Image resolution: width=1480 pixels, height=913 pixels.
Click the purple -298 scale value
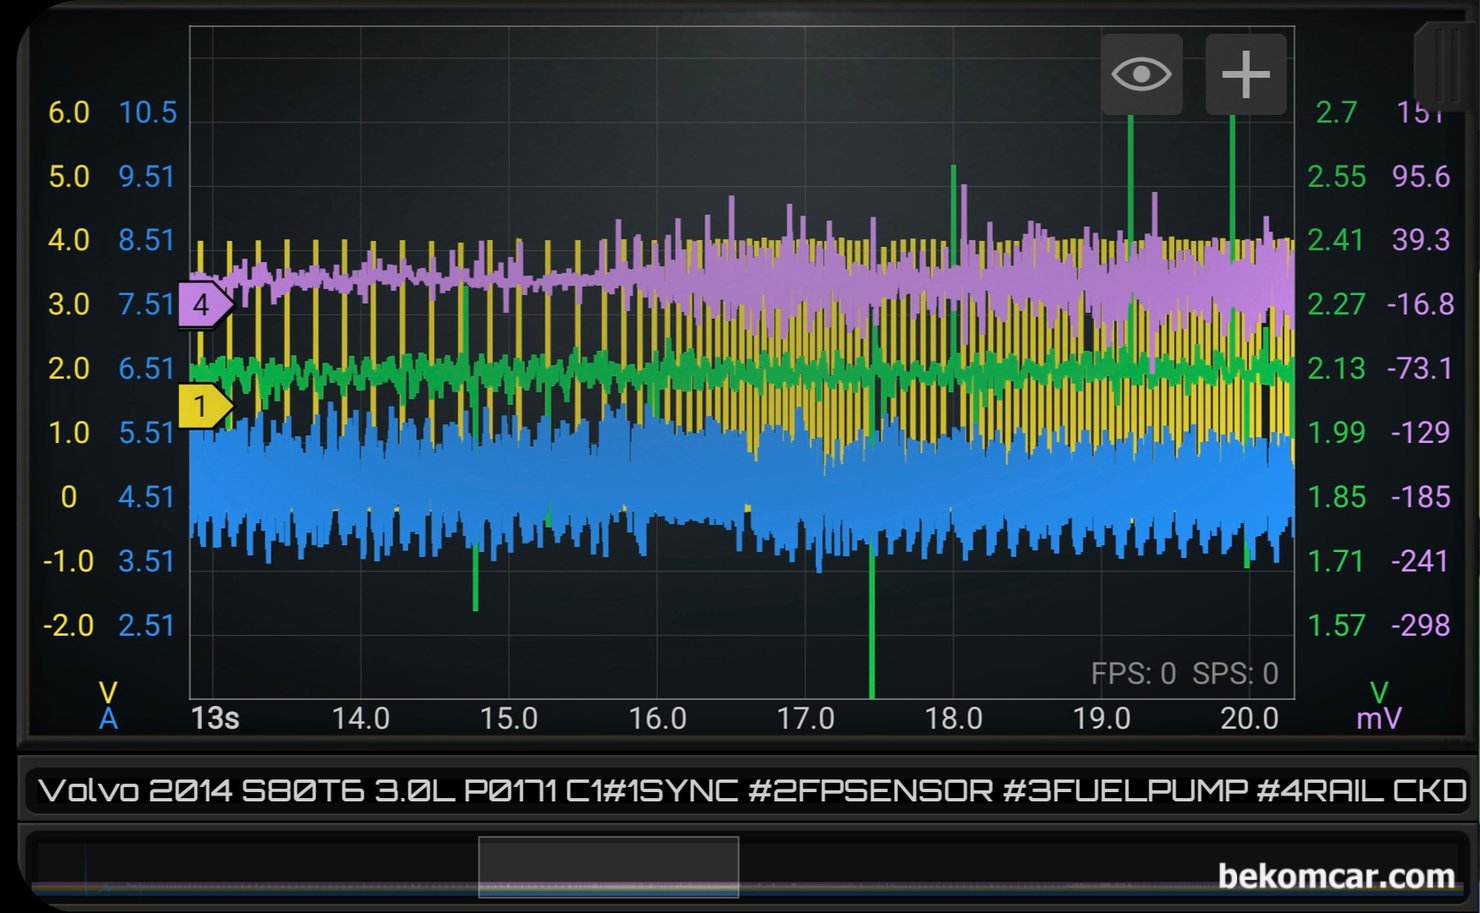click(x=1421, y=626)
